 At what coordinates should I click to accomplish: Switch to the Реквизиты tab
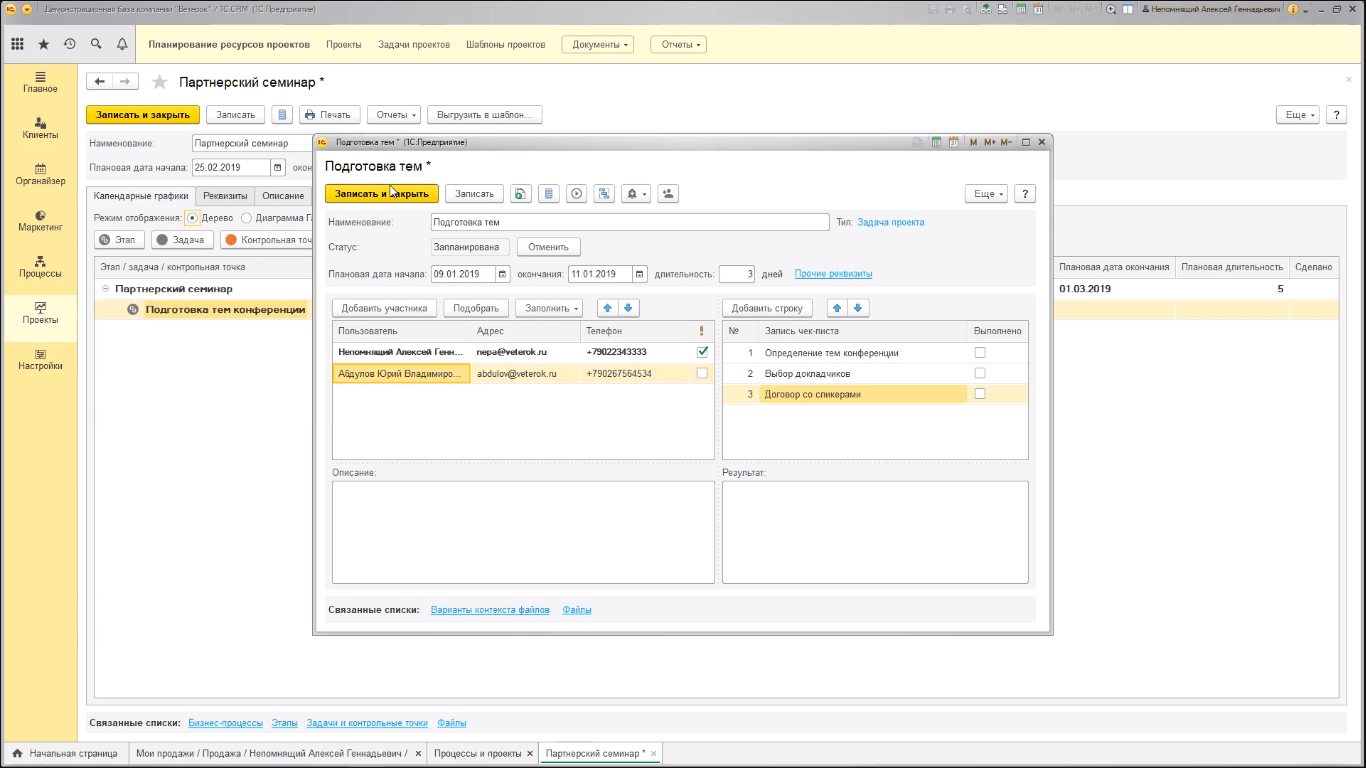coord(225,196)
